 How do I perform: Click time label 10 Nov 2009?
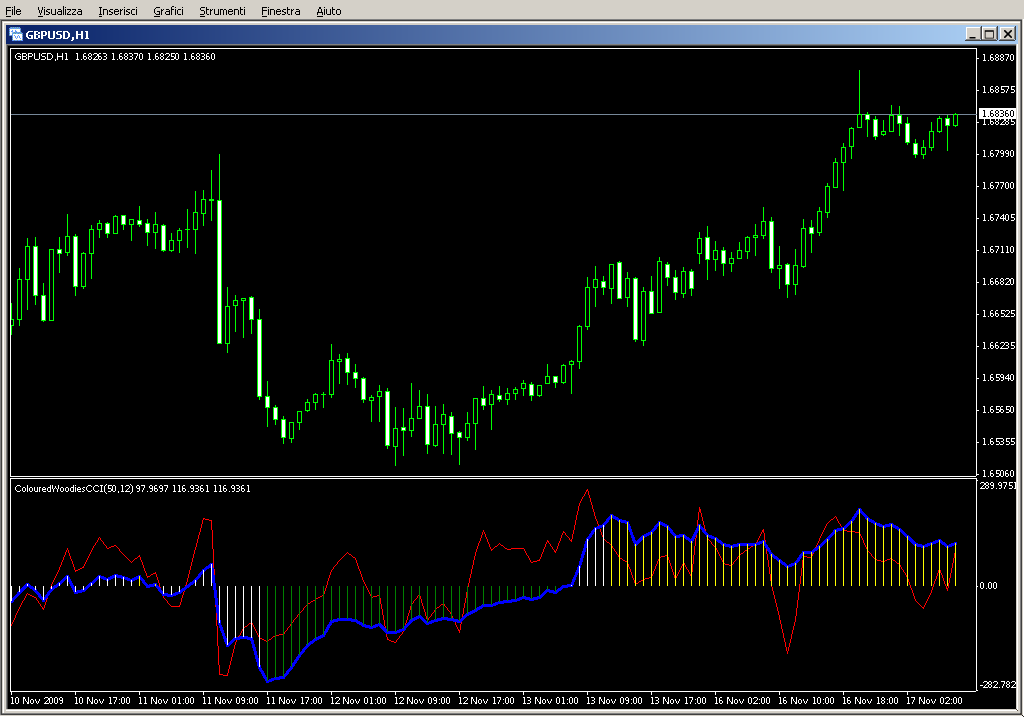37,701
